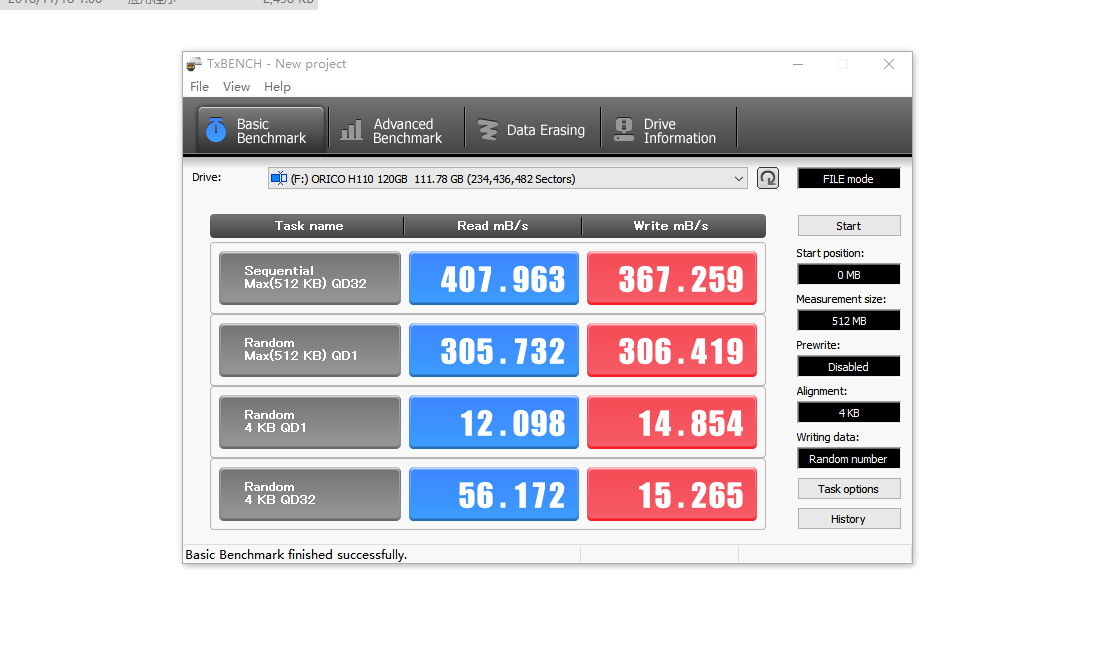
Task: Toggle the FILE mode setting
Action: (848, 179)
